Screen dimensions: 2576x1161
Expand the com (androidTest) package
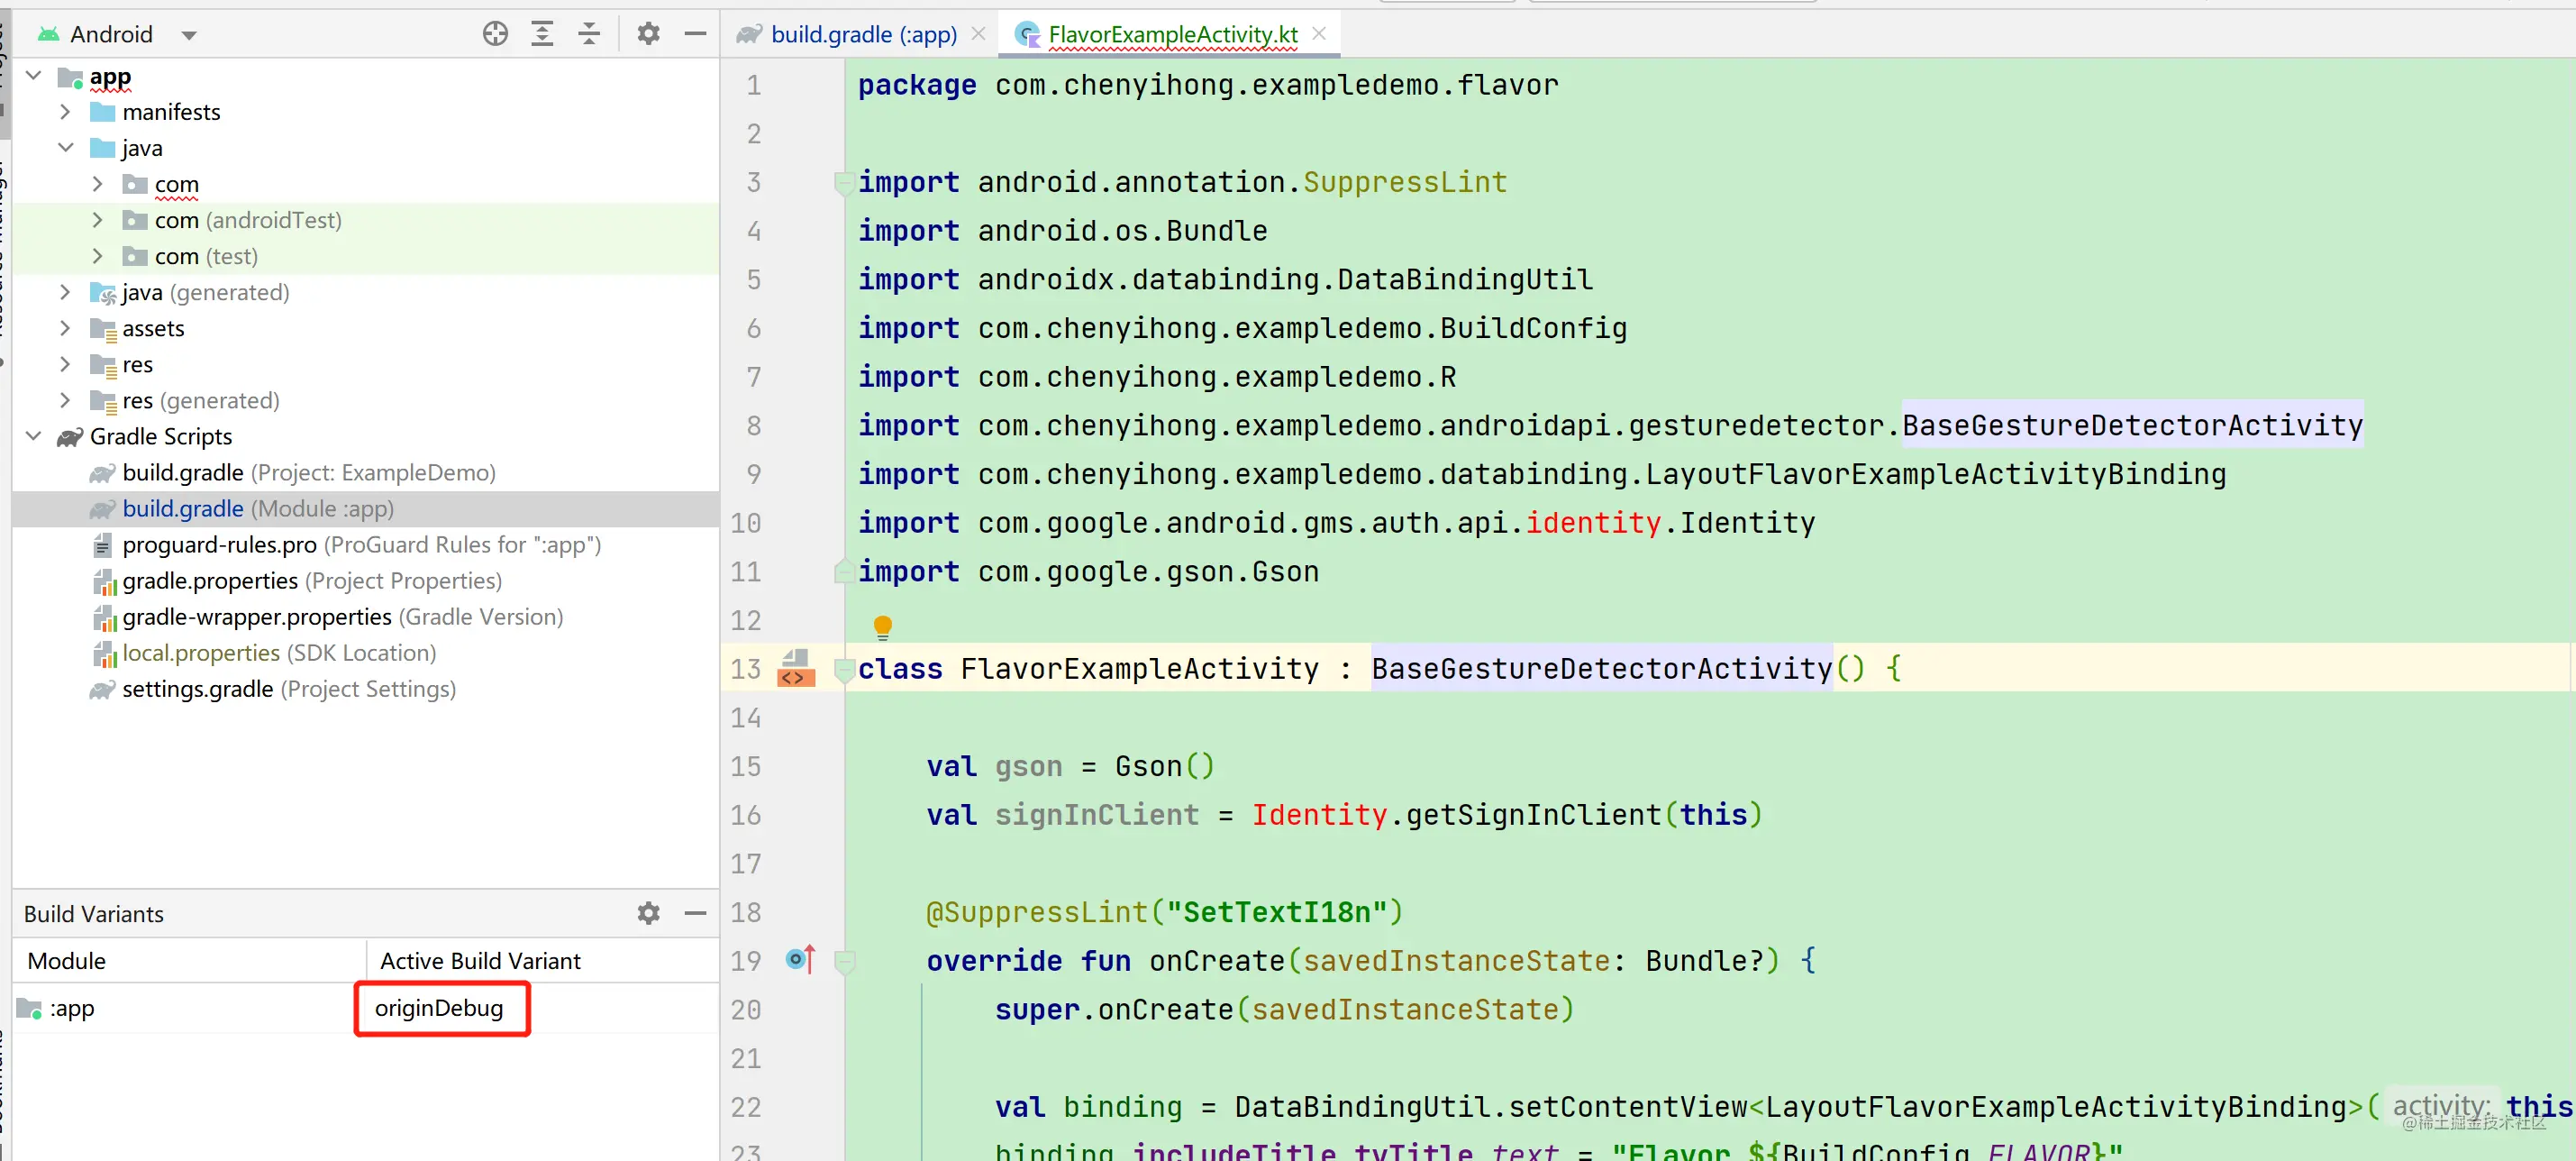pos(98,220)
